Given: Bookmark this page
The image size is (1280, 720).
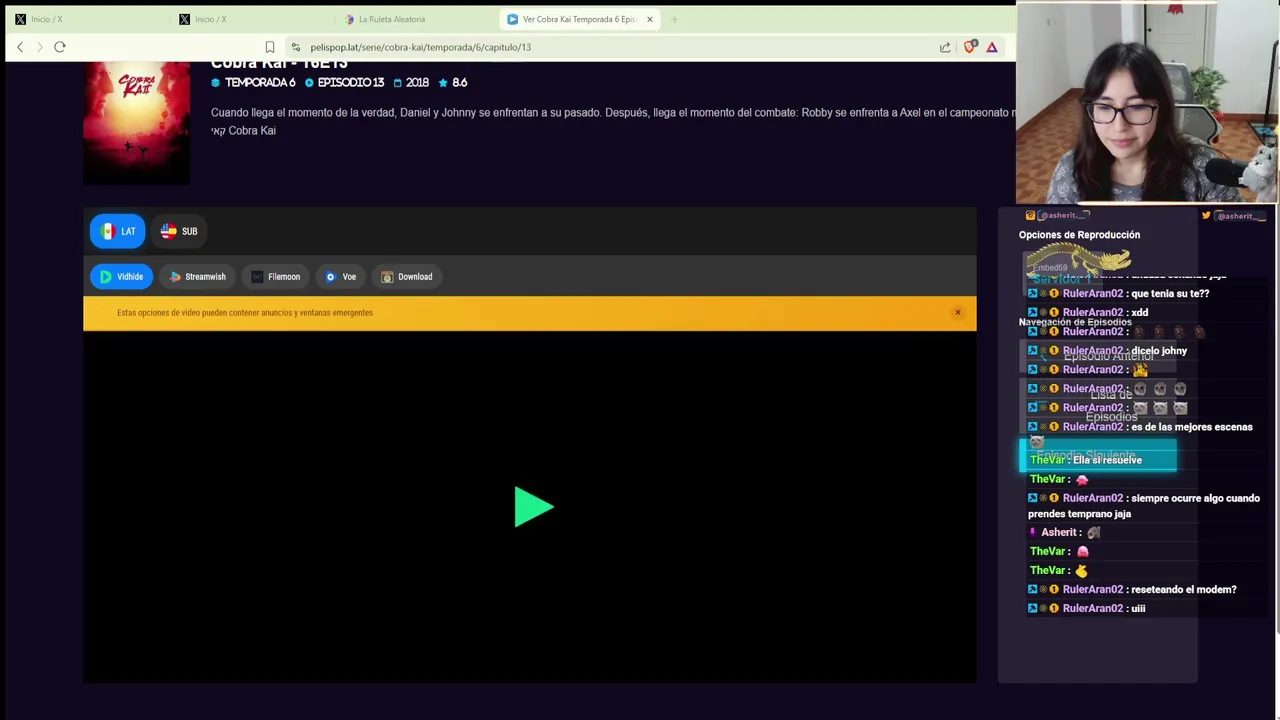Looking at the screenshot, I should pyautogui.click(x=270, y=47).
